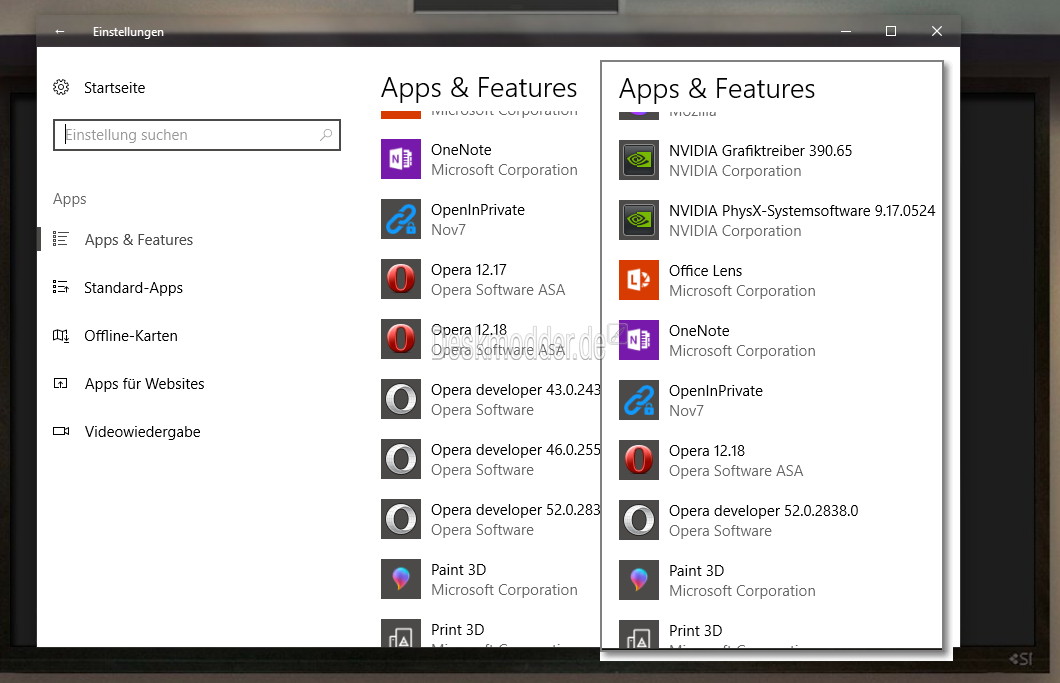Viewport: 1060px width, 683px height.
Task: Click Opera developer 46.0.255 icon
Action: pyautogui.click(x=401, y=459)
